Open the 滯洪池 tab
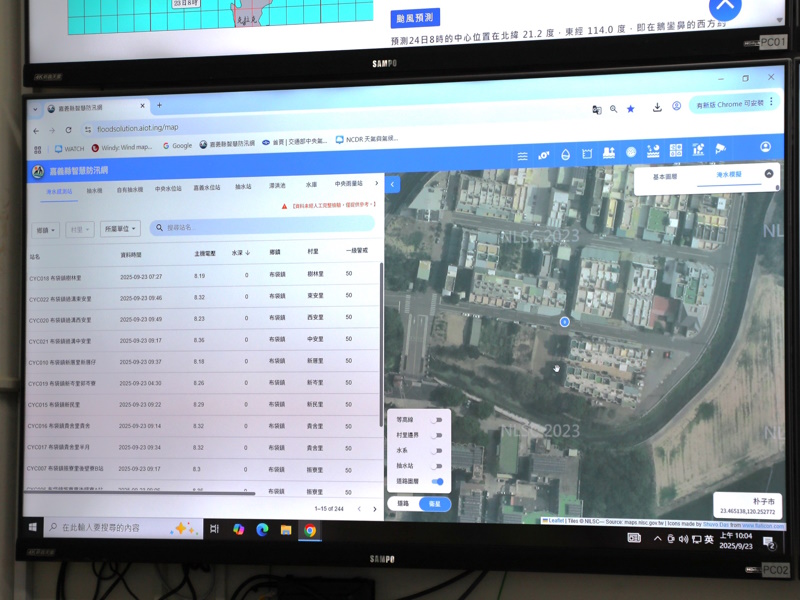 click(x=277, y=186)
